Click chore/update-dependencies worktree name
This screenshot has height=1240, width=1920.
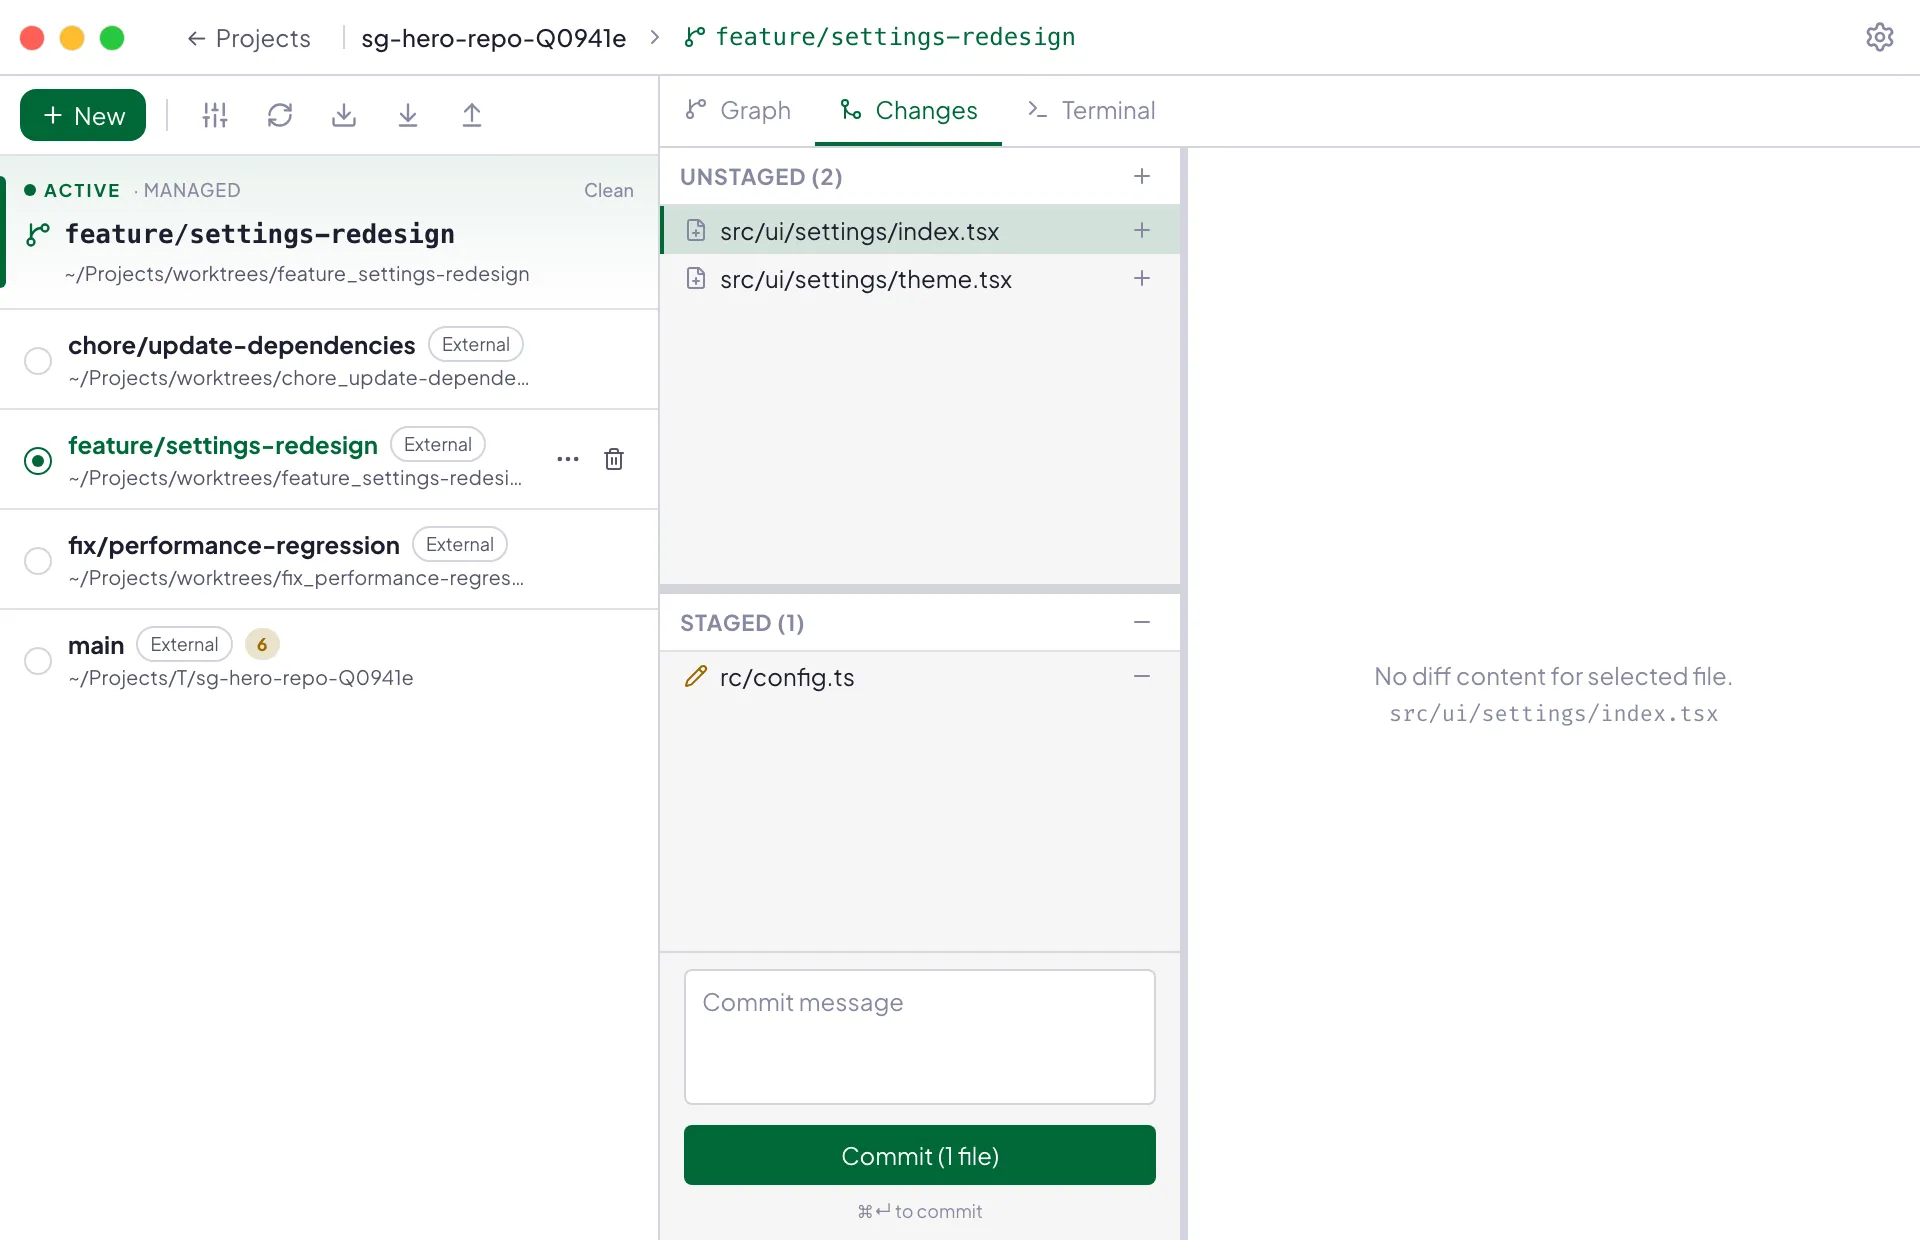[x=242, y=345]
